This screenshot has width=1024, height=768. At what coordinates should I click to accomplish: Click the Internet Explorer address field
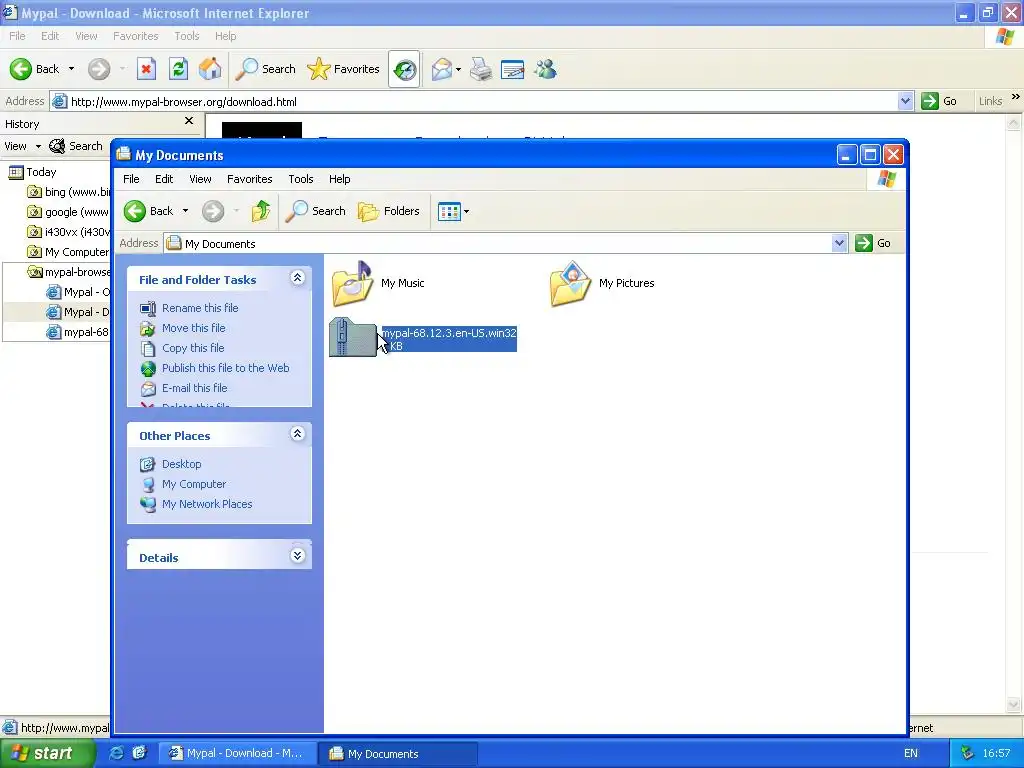(x=482, y=101)
